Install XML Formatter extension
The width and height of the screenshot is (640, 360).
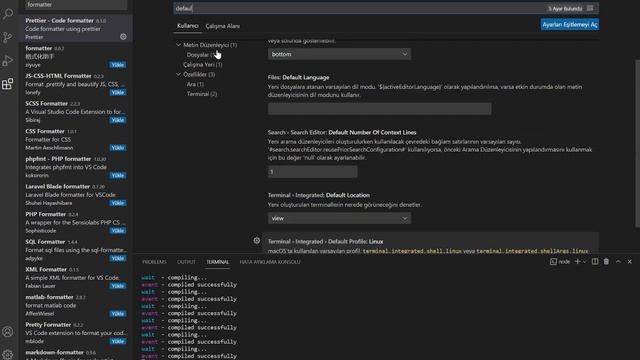pyautogui.click(x=118, y=286)
